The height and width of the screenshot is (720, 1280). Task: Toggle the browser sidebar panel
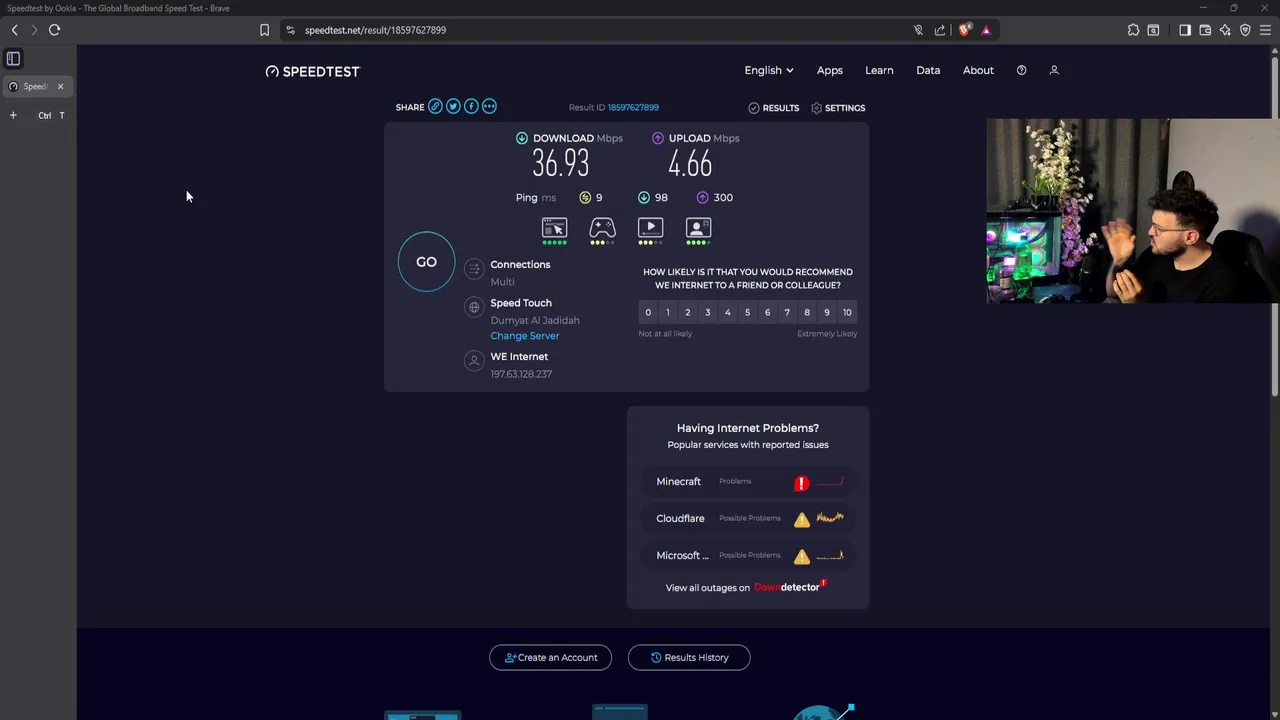1185,30
